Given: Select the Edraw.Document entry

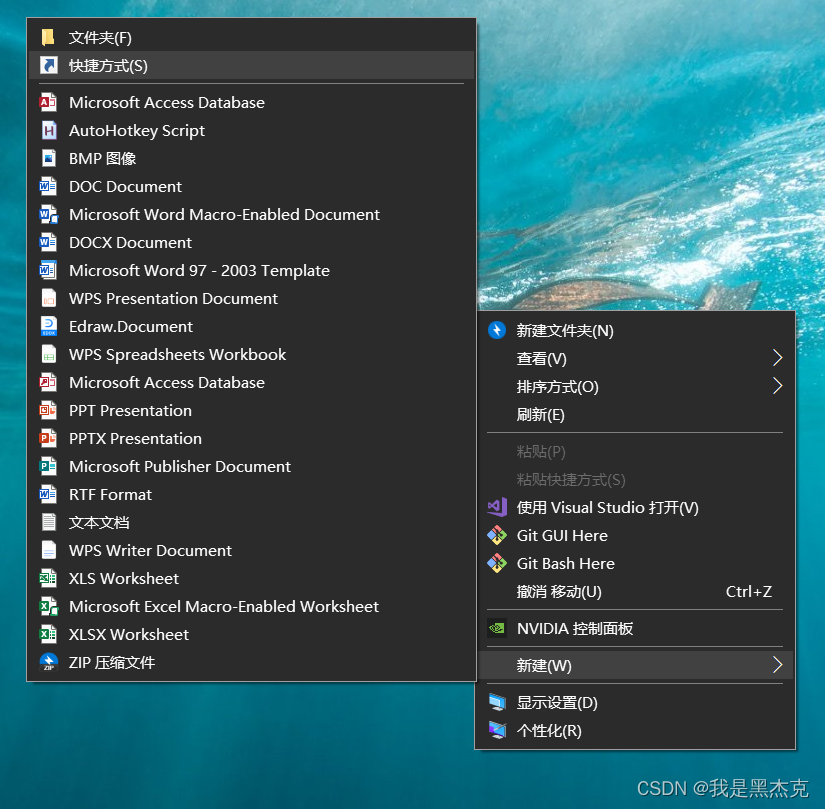Looking at the screenshot, I should (251, 326).
